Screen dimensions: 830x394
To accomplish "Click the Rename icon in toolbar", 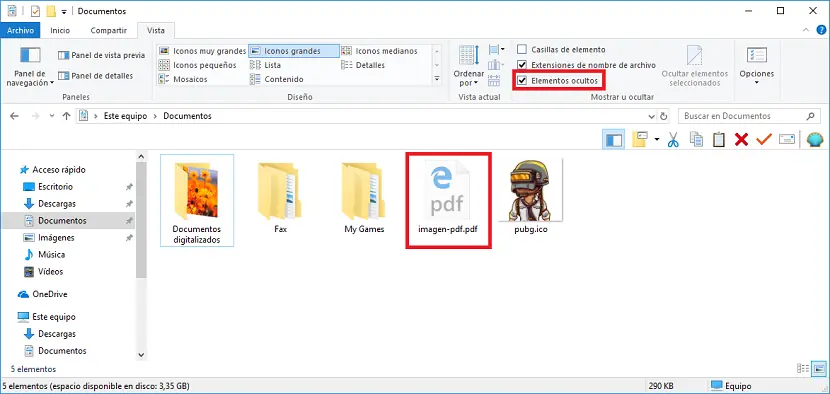I will point(787,140).
